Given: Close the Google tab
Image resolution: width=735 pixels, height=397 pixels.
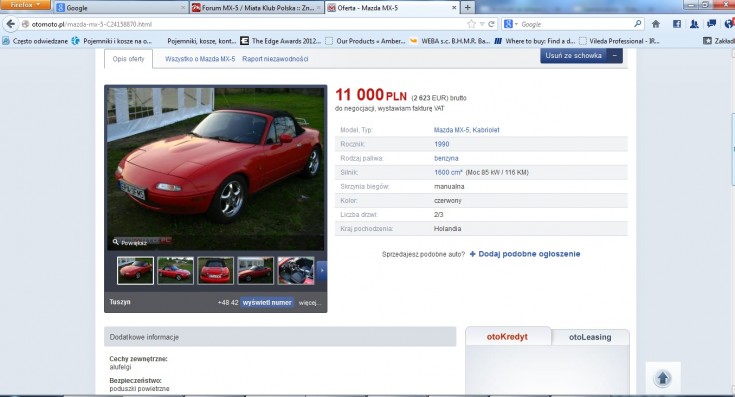Looking at the screenshot, I should [183, 7].
